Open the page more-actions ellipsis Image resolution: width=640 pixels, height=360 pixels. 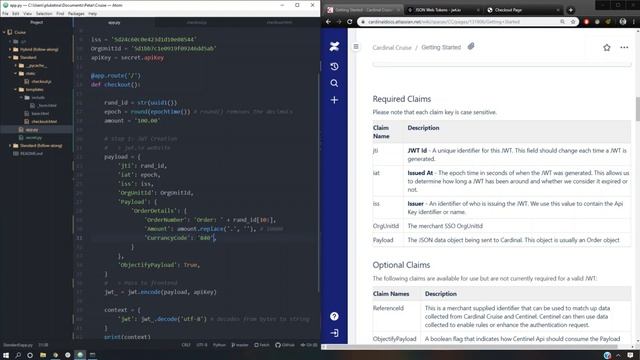coord(624,47)
